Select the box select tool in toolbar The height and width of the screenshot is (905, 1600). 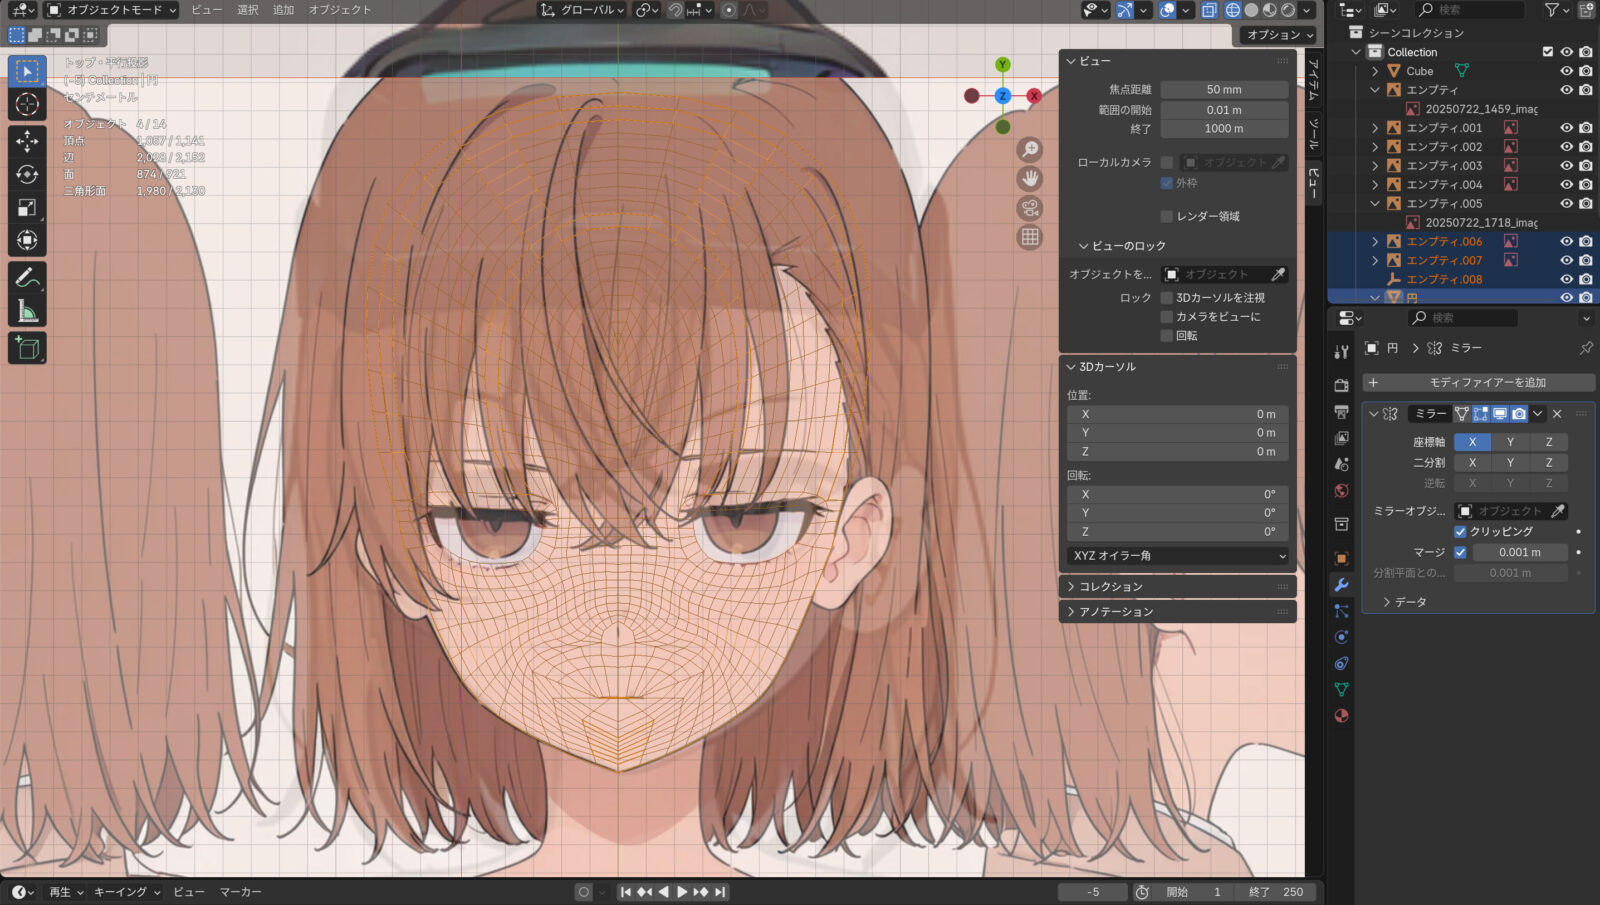click(x=27, y=71)
